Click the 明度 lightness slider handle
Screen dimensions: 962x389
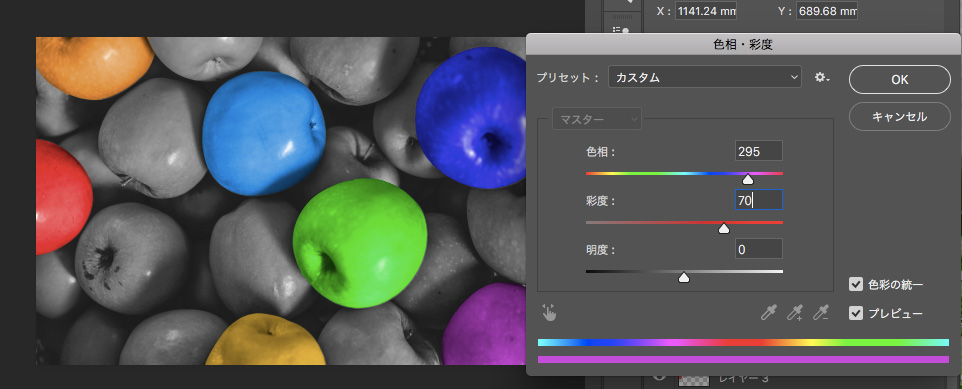pos(684,277)
